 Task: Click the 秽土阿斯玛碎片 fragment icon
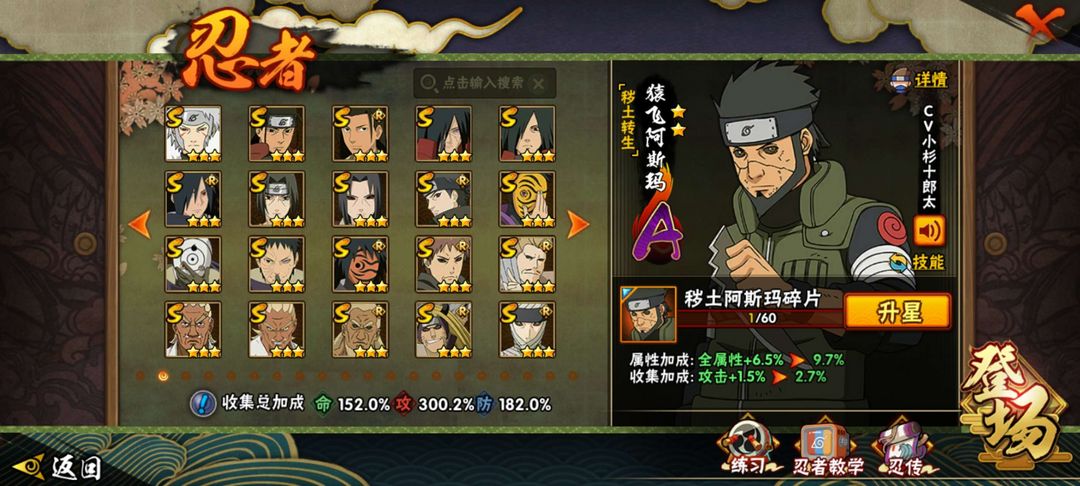[x=647, y=315]
